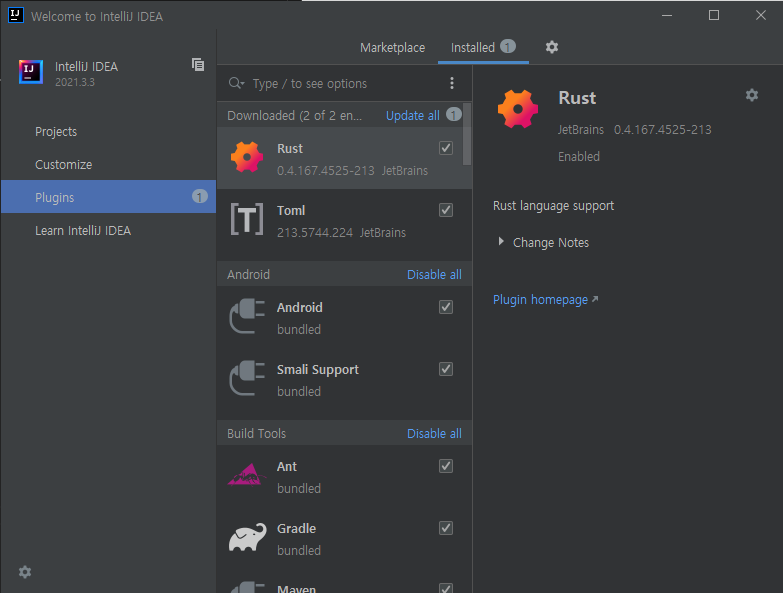Open the gear dropdown in Rust details pane
Viewport: 783px width, 593px height.
(x=752, y=95)
